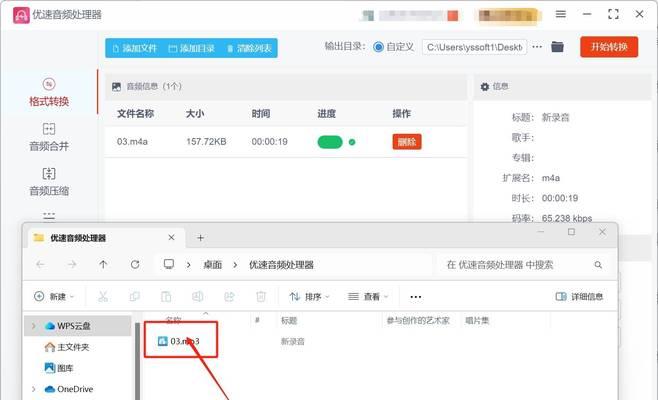Open the hamburger menu in the title bar

[x=561, y=14]
